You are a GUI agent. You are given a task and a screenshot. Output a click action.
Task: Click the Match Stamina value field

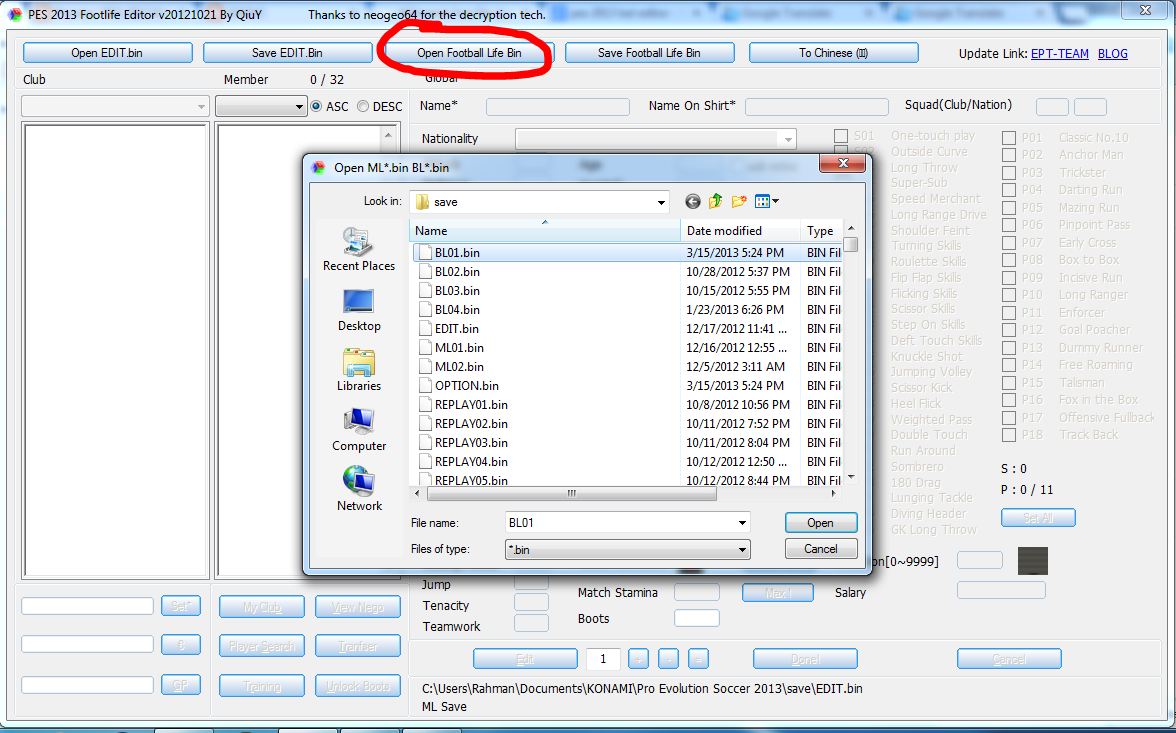pyautogui.click(x=697, y=593)
